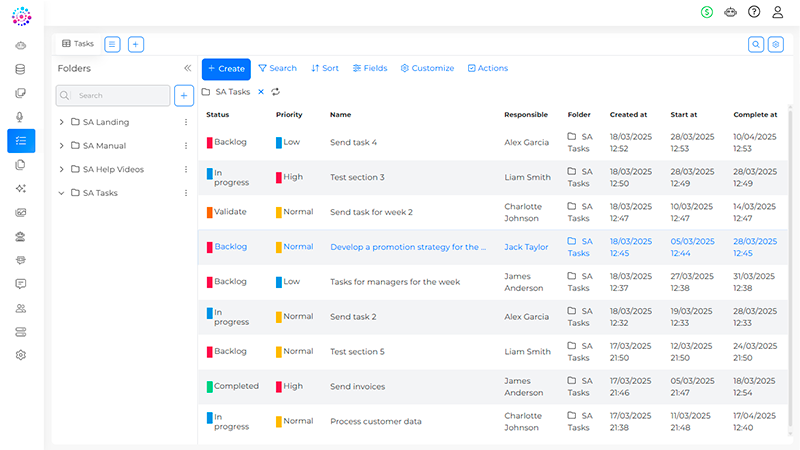Open the image gallery sidebar icon
Screen dimensions: 800x450
click(20, 212)
